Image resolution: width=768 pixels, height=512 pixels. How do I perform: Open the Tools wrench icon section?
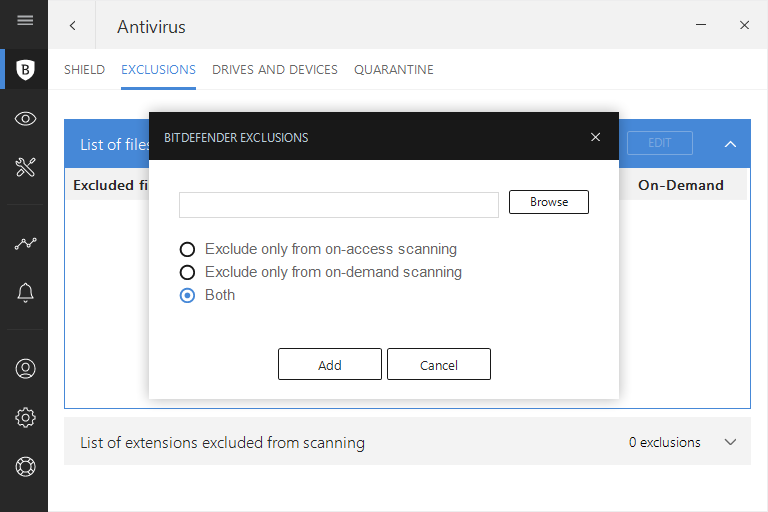pyautogui.click(x=25, y=167)
